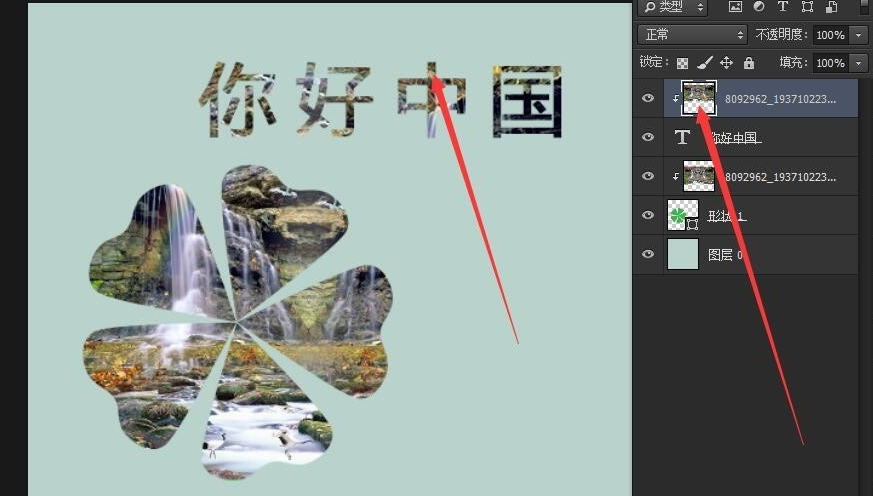Screen dimensions: 873x496
Task: Select layer name 你好中国
Action: tap(736, 137)
